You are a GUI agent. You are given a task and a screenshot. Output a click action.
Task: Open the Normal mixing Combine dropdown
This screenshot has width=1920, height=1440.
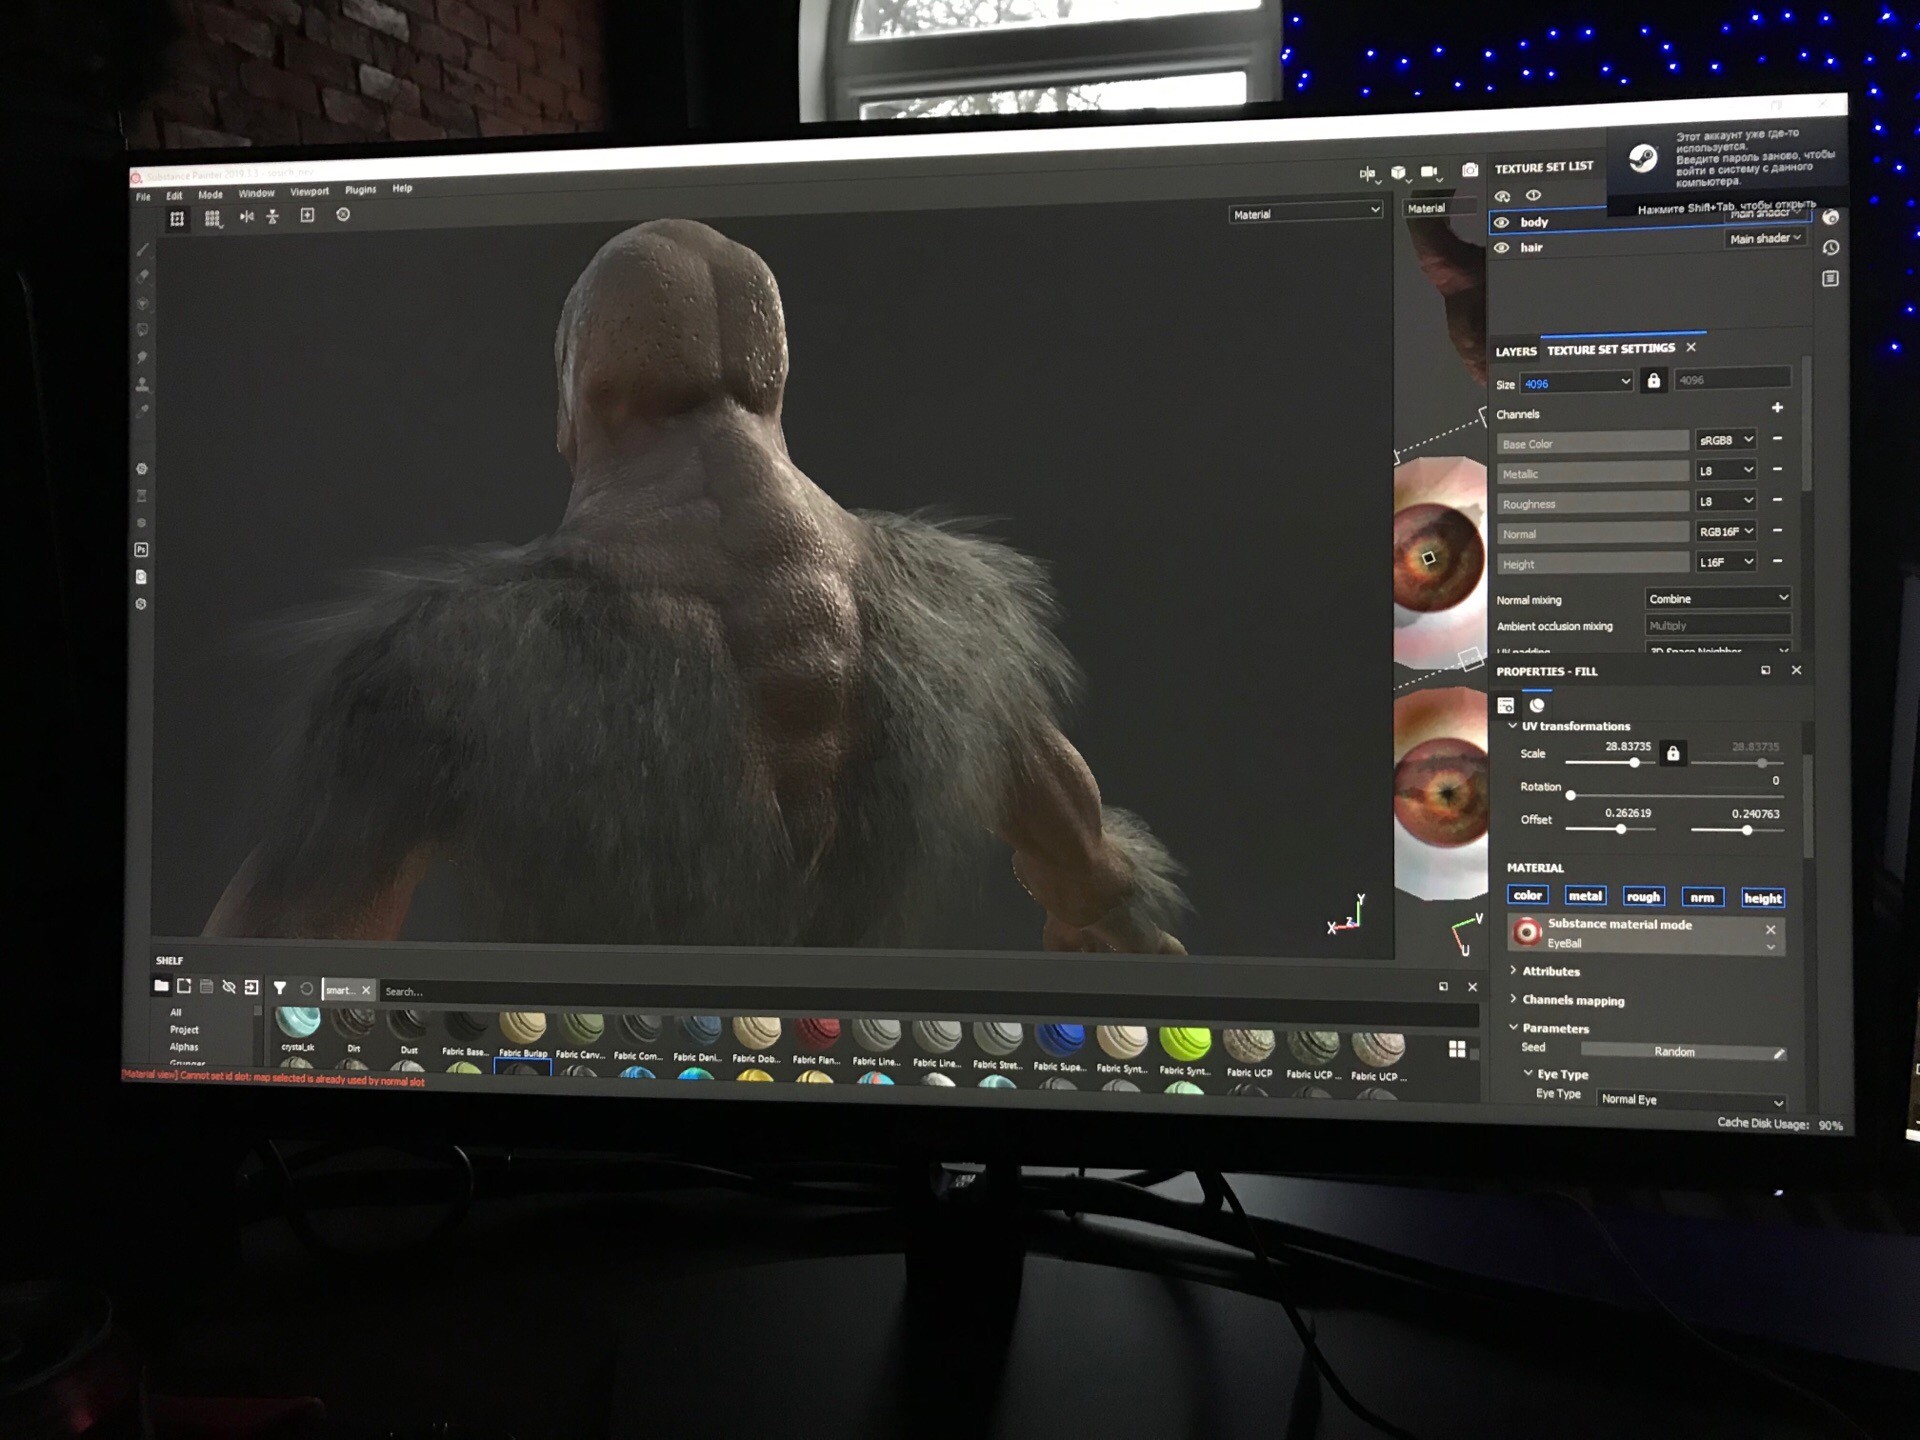tap(1718, 599)
